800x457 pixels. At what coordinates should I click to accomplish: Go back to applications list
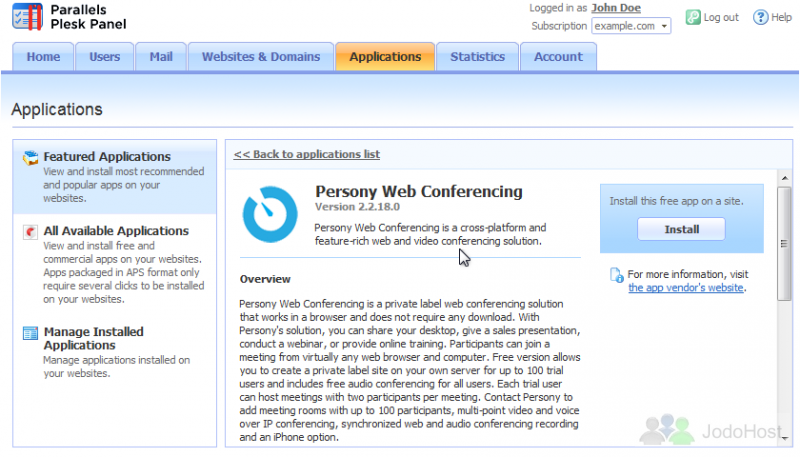point(307,154)
